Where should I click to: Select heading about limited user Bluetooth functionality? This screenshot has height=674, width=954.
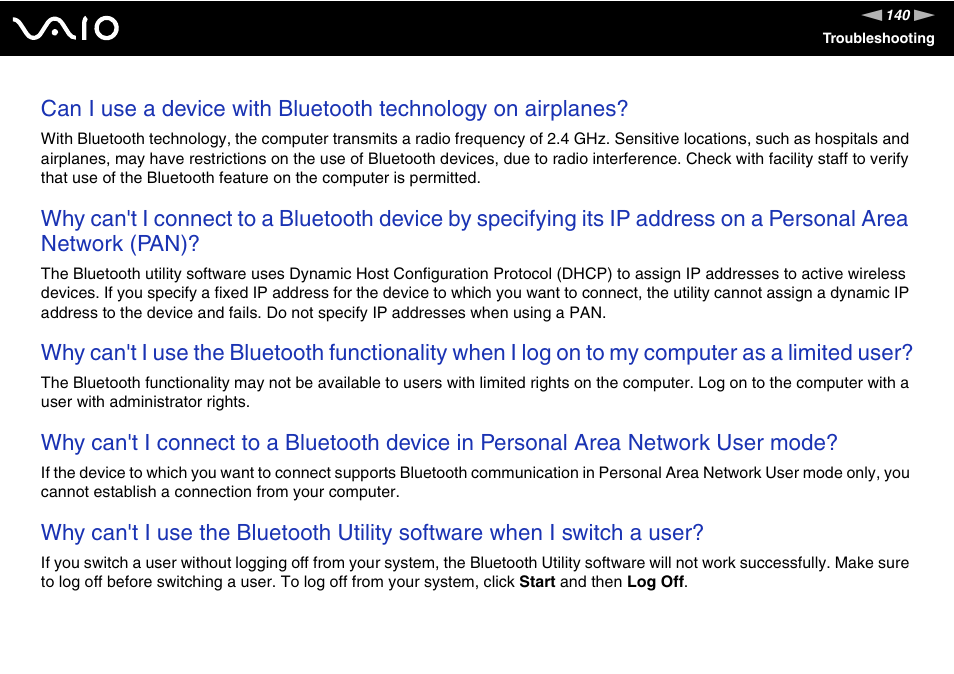pos(476,353)
